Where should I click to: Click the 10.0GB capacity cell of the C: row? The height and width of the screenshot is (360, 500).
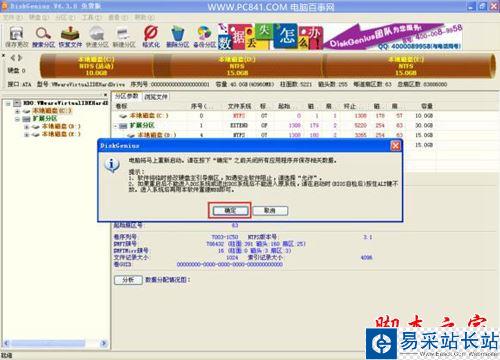tap(424, 116)
